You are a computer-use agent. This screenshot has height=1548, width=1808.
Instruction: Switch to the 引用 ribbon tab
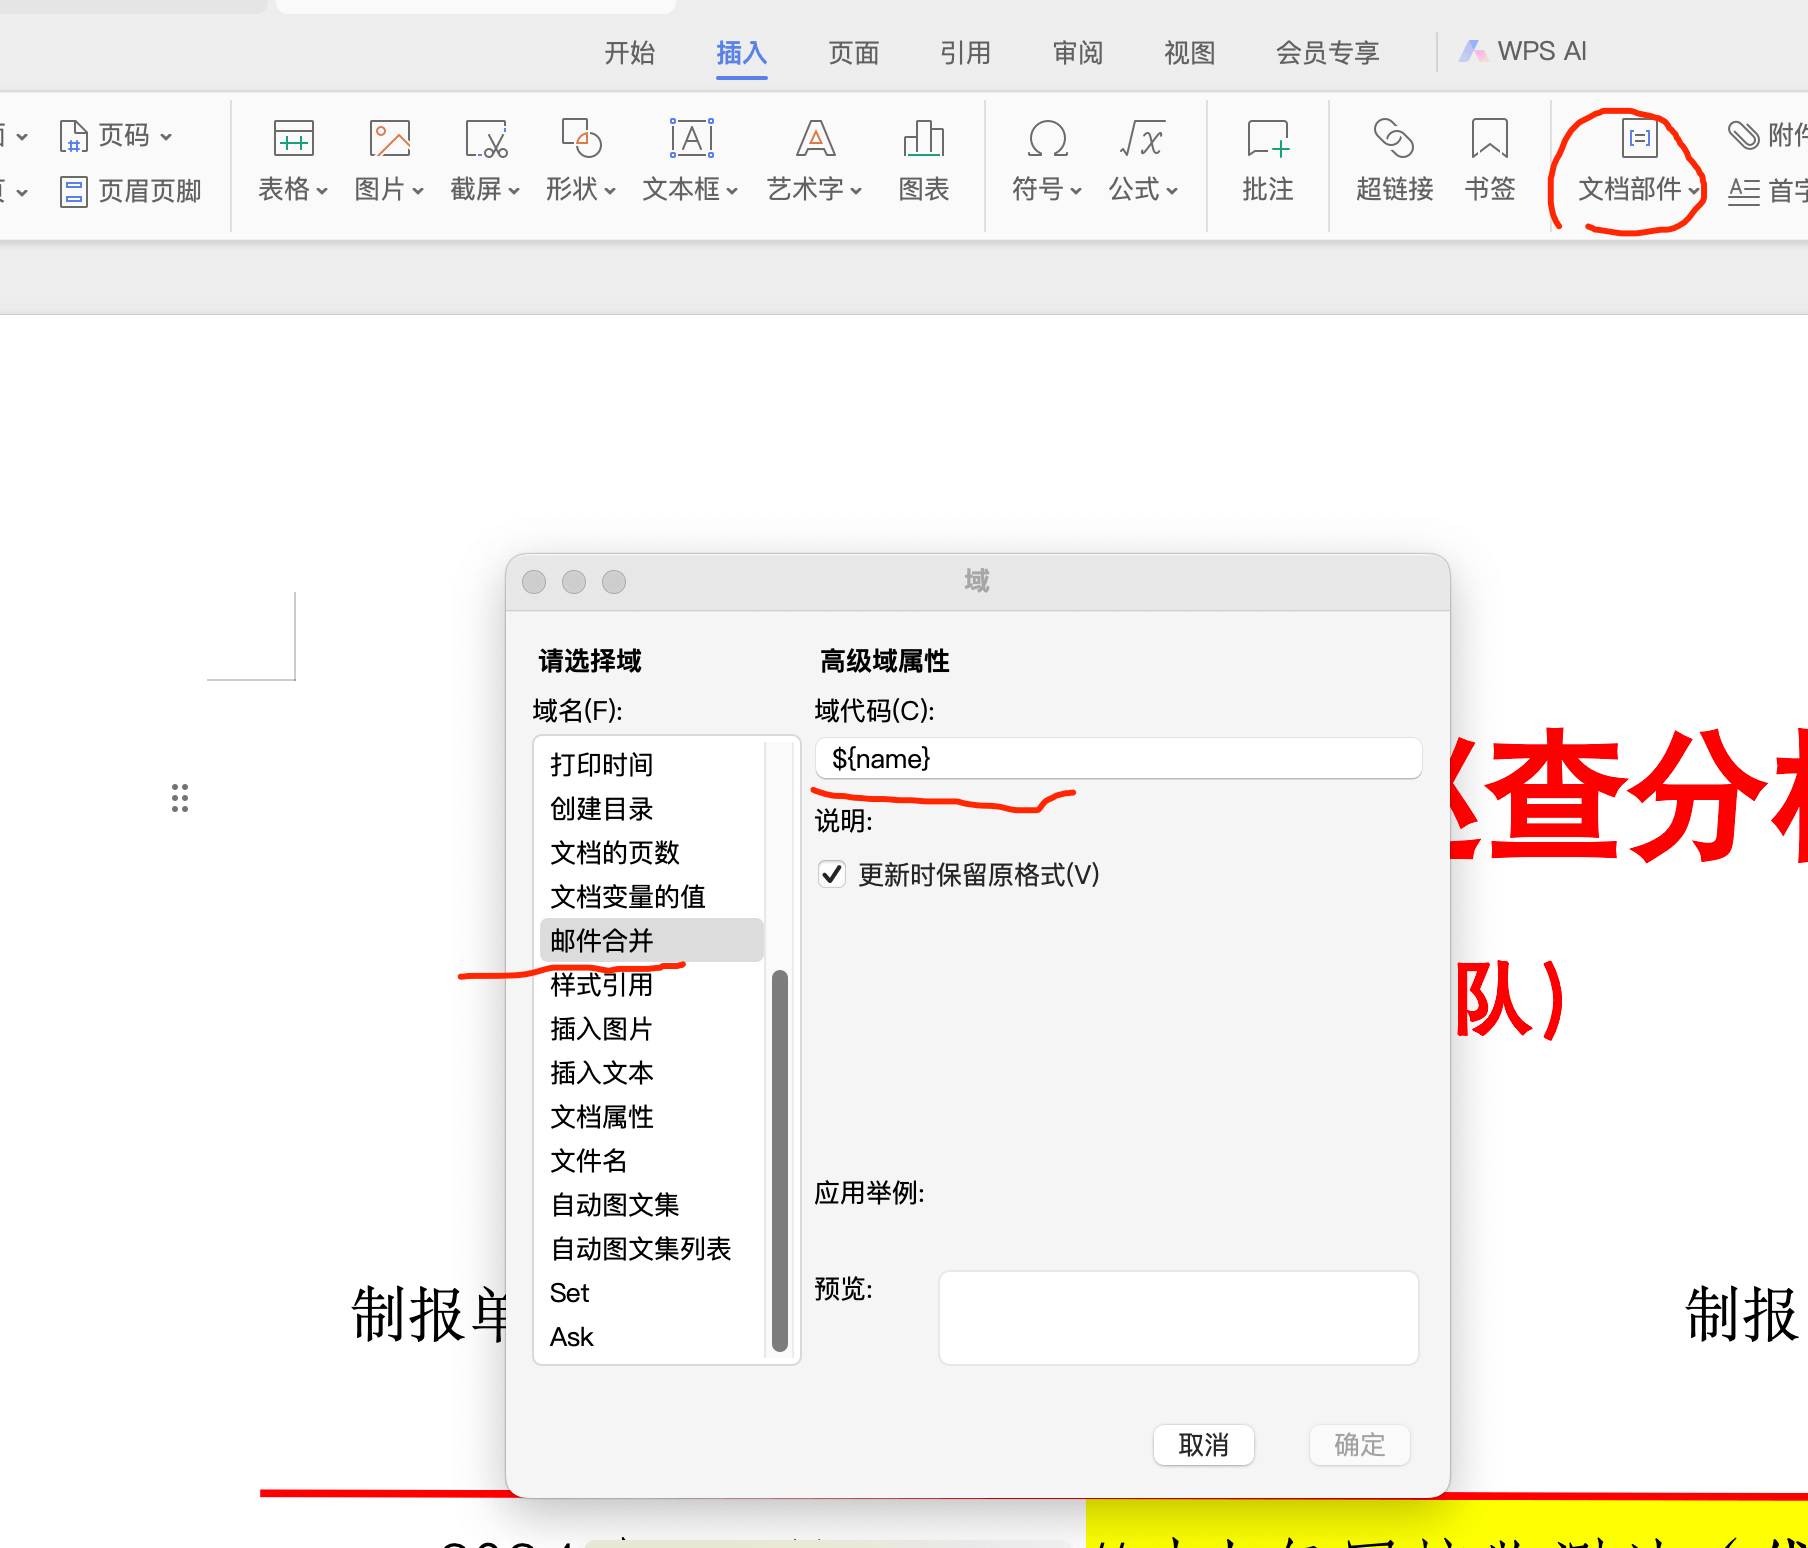[965, 52]
